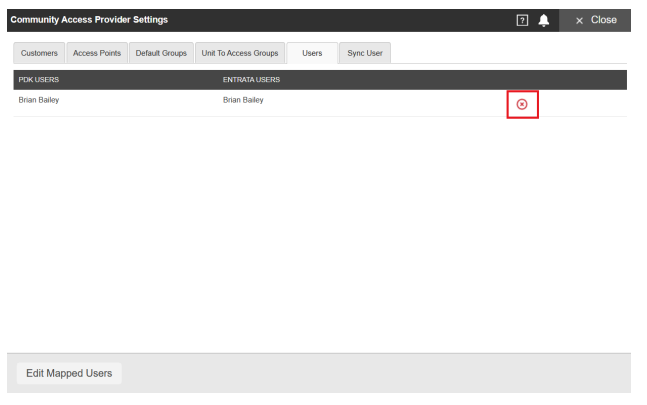Open the help question mark icon
Screen dimensions: 647x405
(522, 20)
